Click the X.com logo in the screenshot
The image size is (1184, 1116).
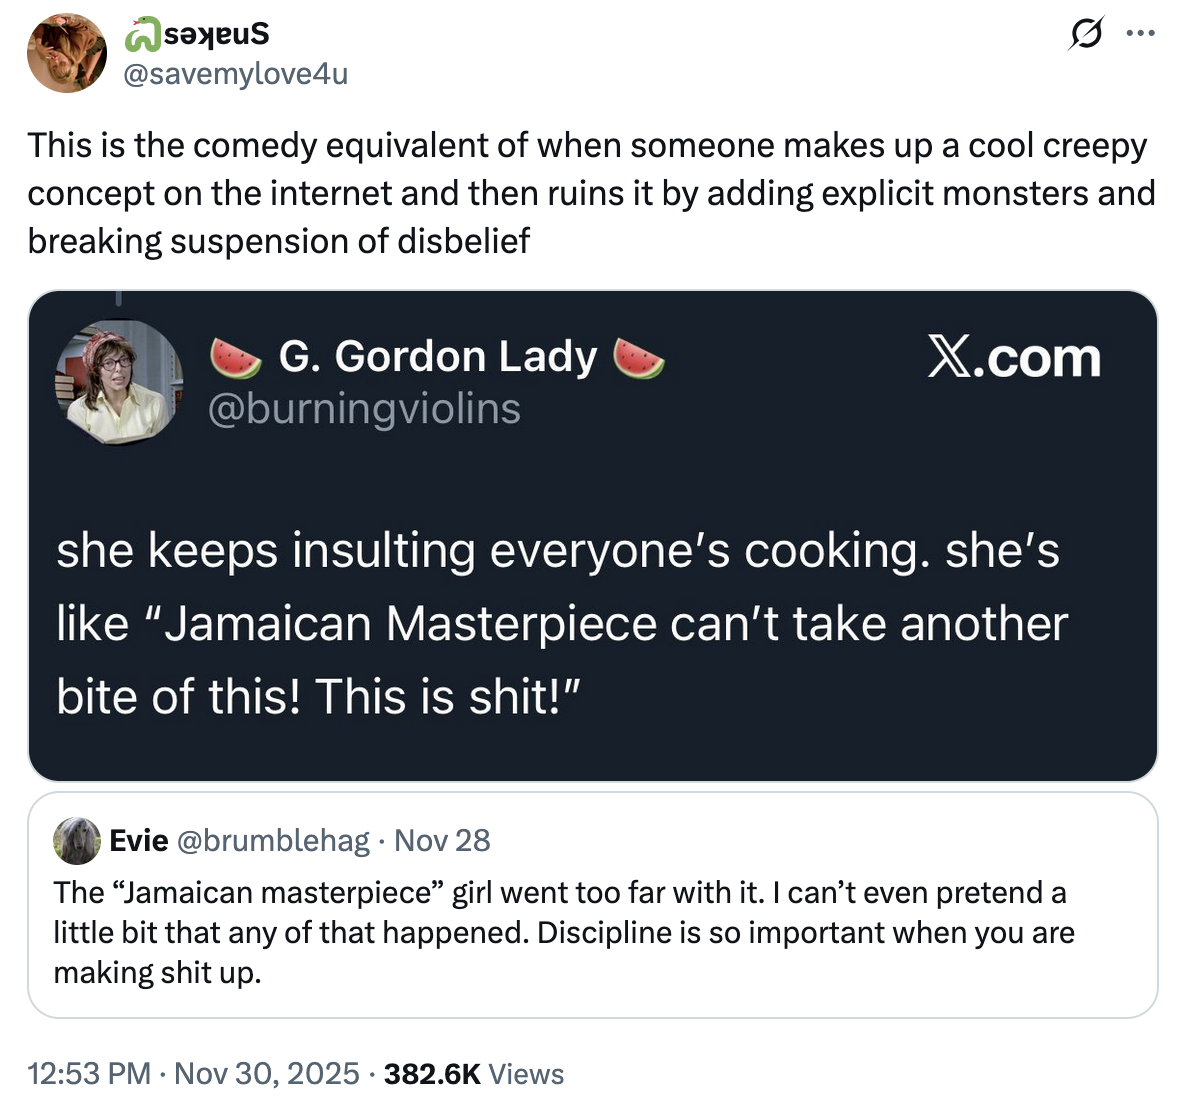tap(1013, 358)
